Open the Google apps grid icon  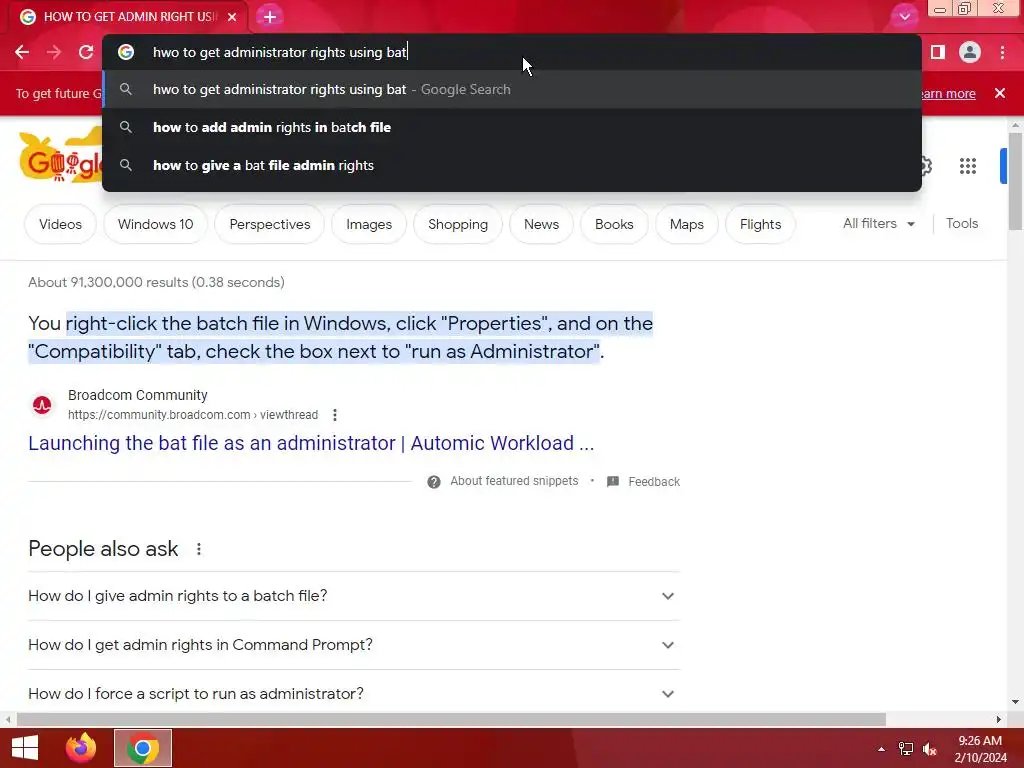point(968,166)
